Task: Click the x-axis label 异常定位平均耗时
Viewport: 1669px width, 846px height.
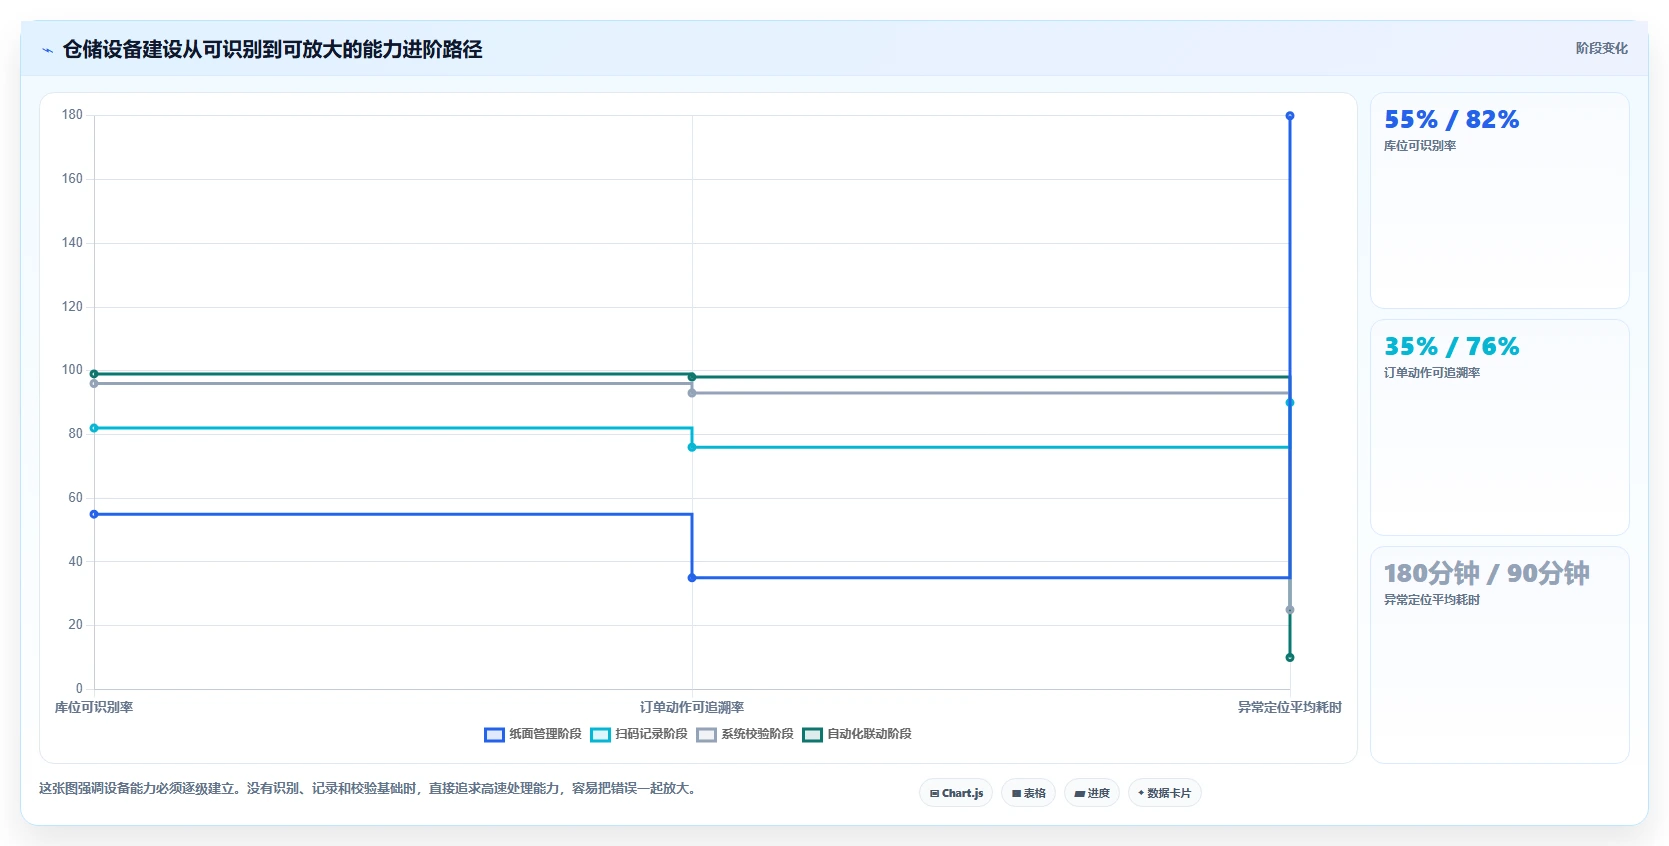Action: click(x=1290, y=707)
